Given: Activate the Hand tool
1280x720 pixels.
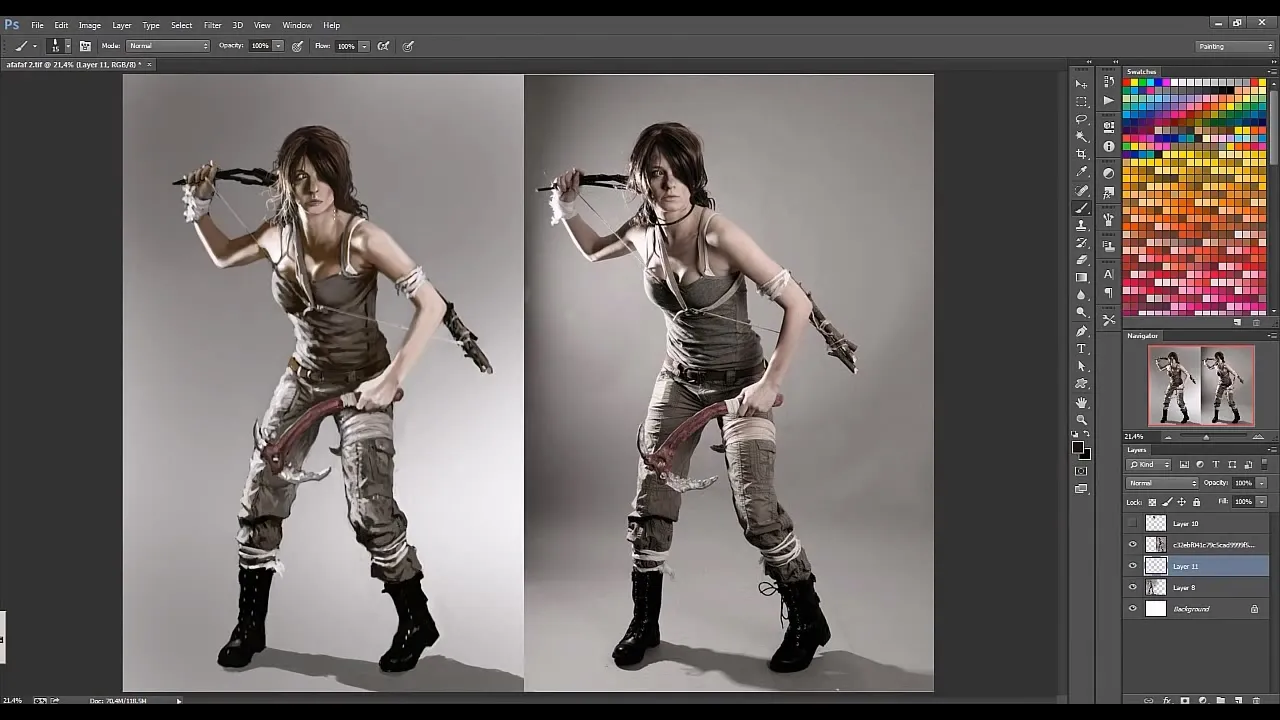Looking at the screenshot, I should [1081, 402].
